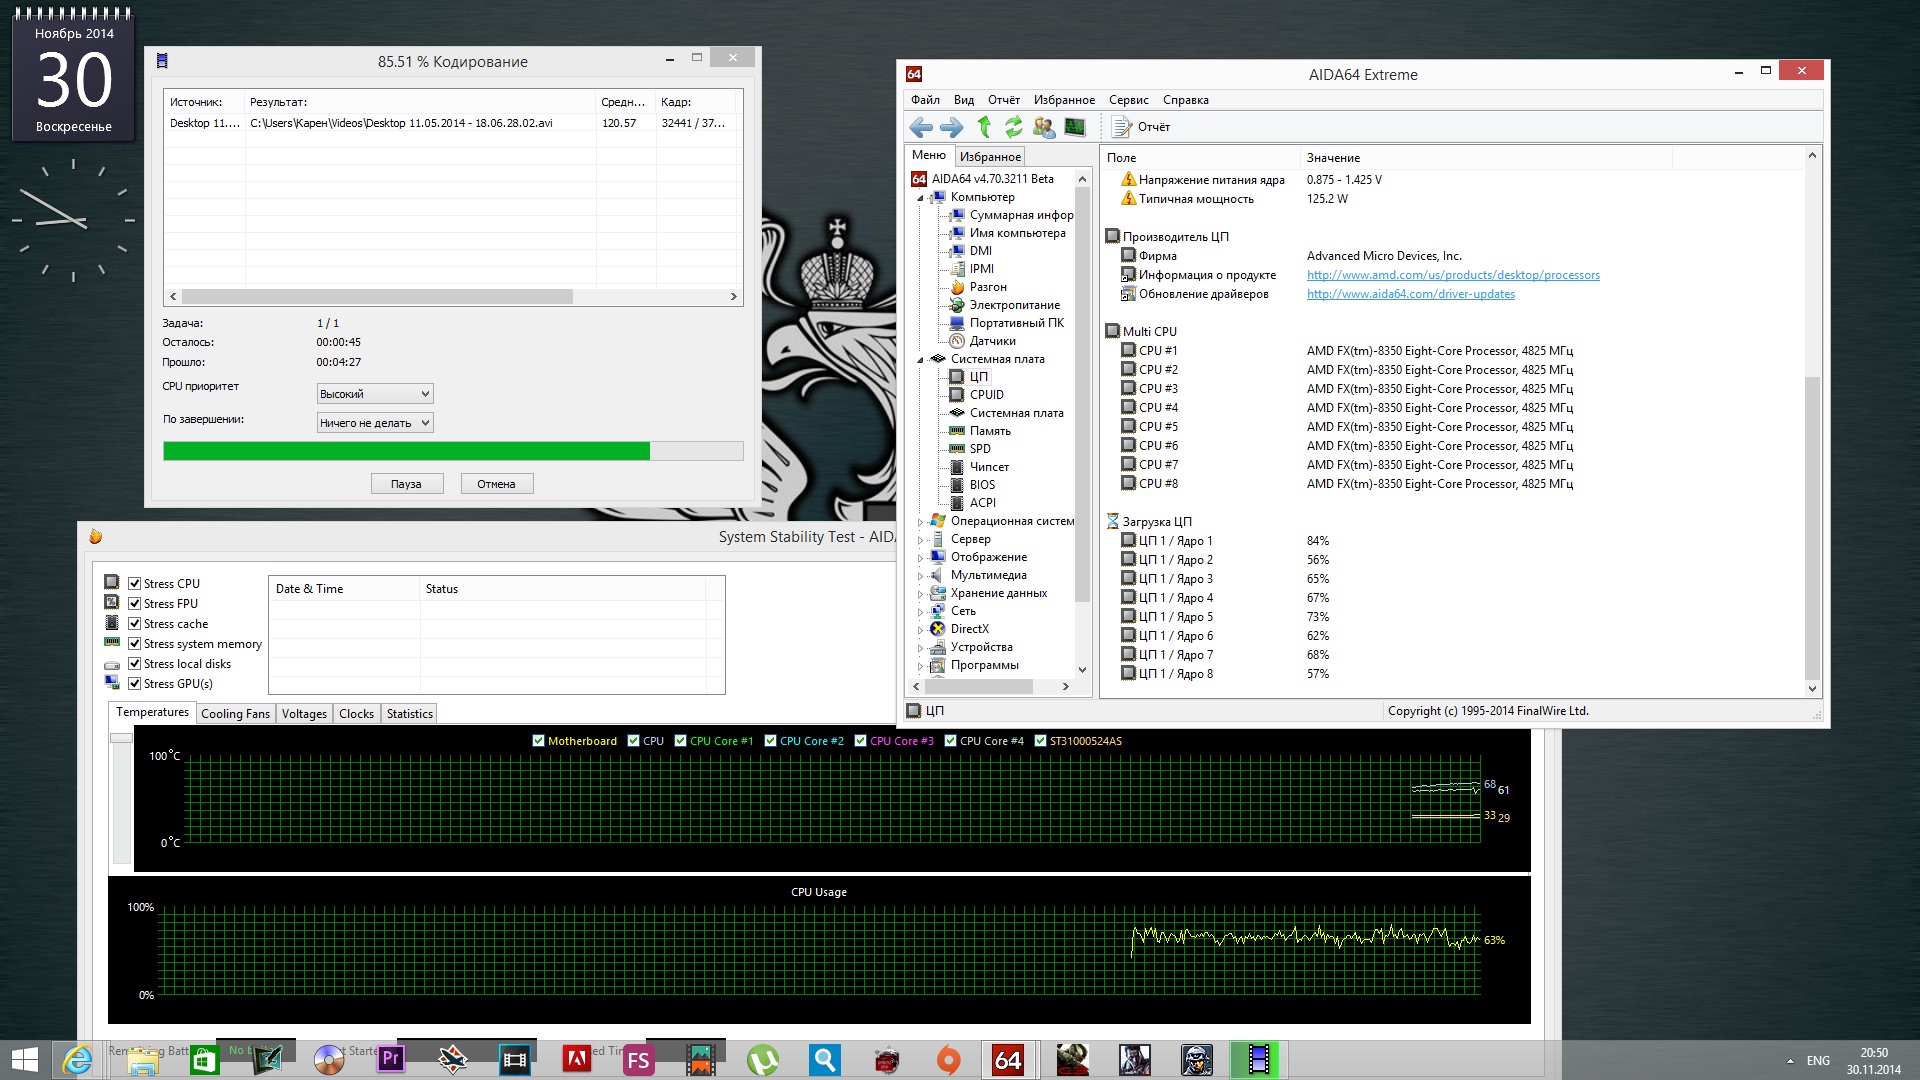Select the CPUID tree item
1920x1080 pixels.
click(x=986, y=395)
